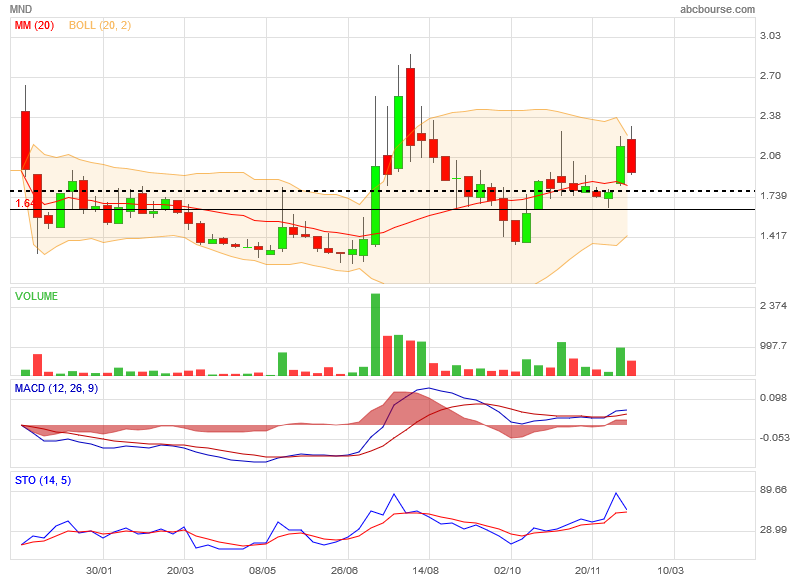The height and width of the screenshot is (580, 800).
Task: Click the 28.99 stochastic axis value
Action: [773, 530]
